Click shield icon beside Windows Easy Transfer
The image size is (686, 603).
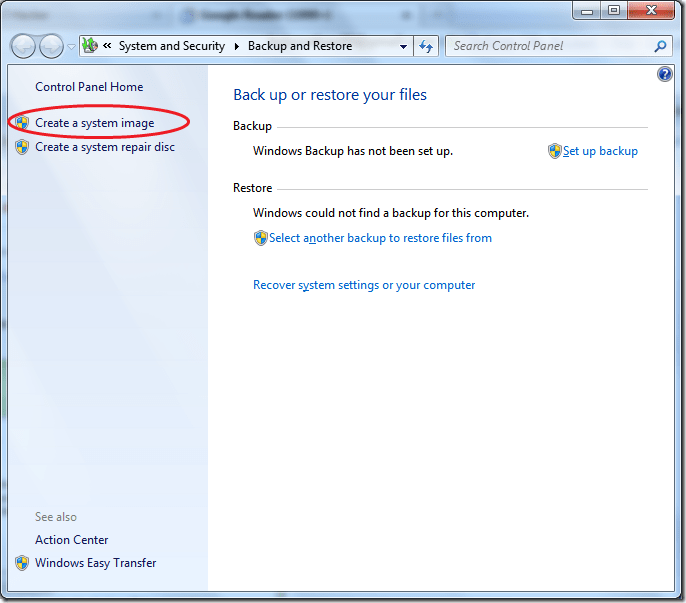(x=22, y=563)
